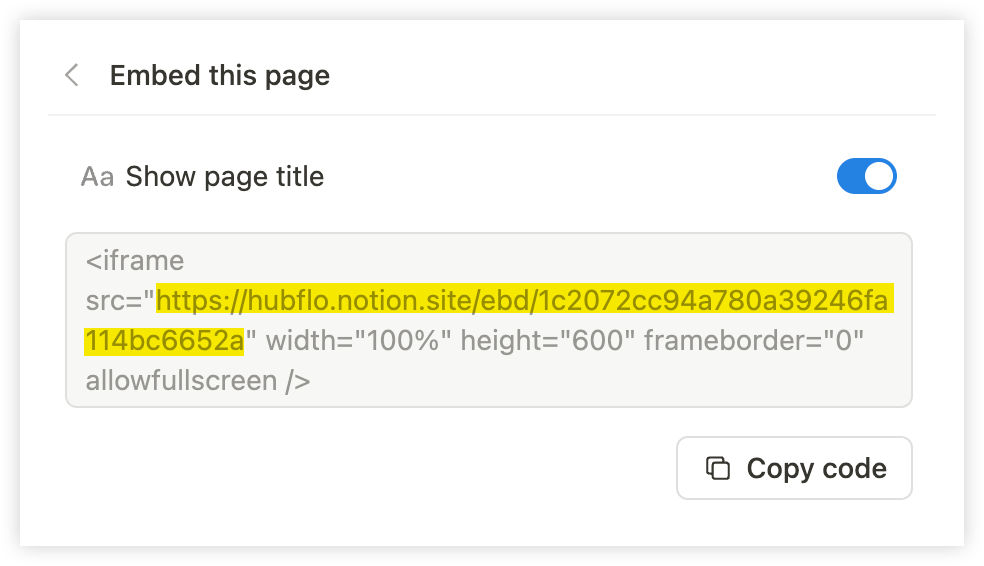Click the Embed this page heading

coord(220,76)
